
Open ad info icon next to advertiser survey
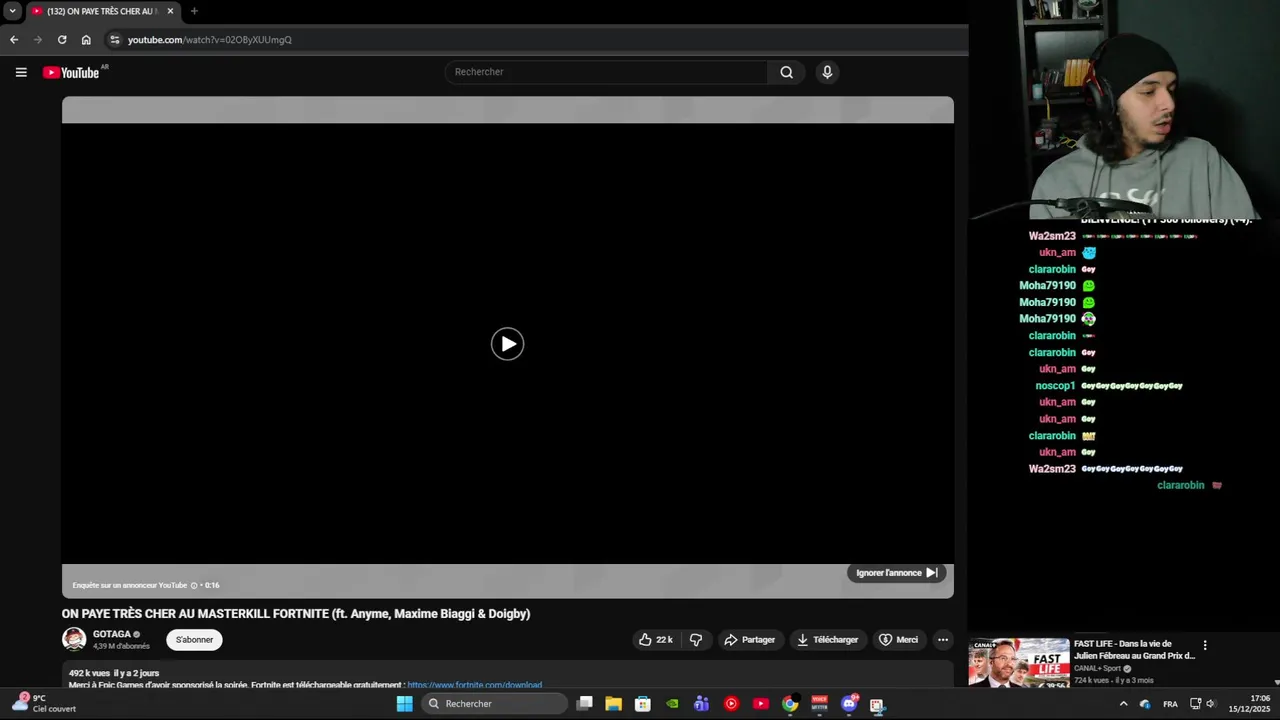194,585
